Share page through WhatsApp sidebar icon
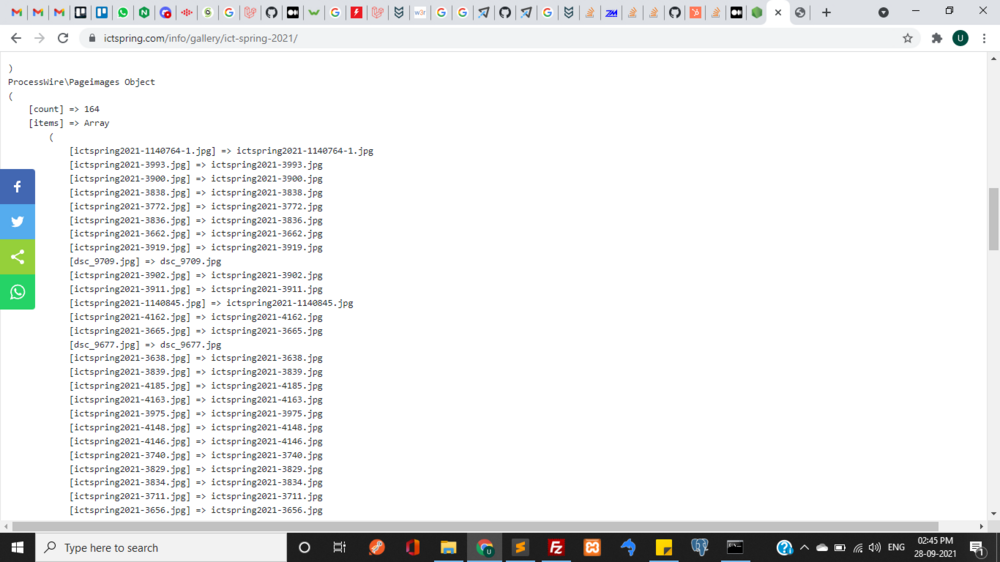This screenshot has width=1000, height=562. tap(17, 292)
